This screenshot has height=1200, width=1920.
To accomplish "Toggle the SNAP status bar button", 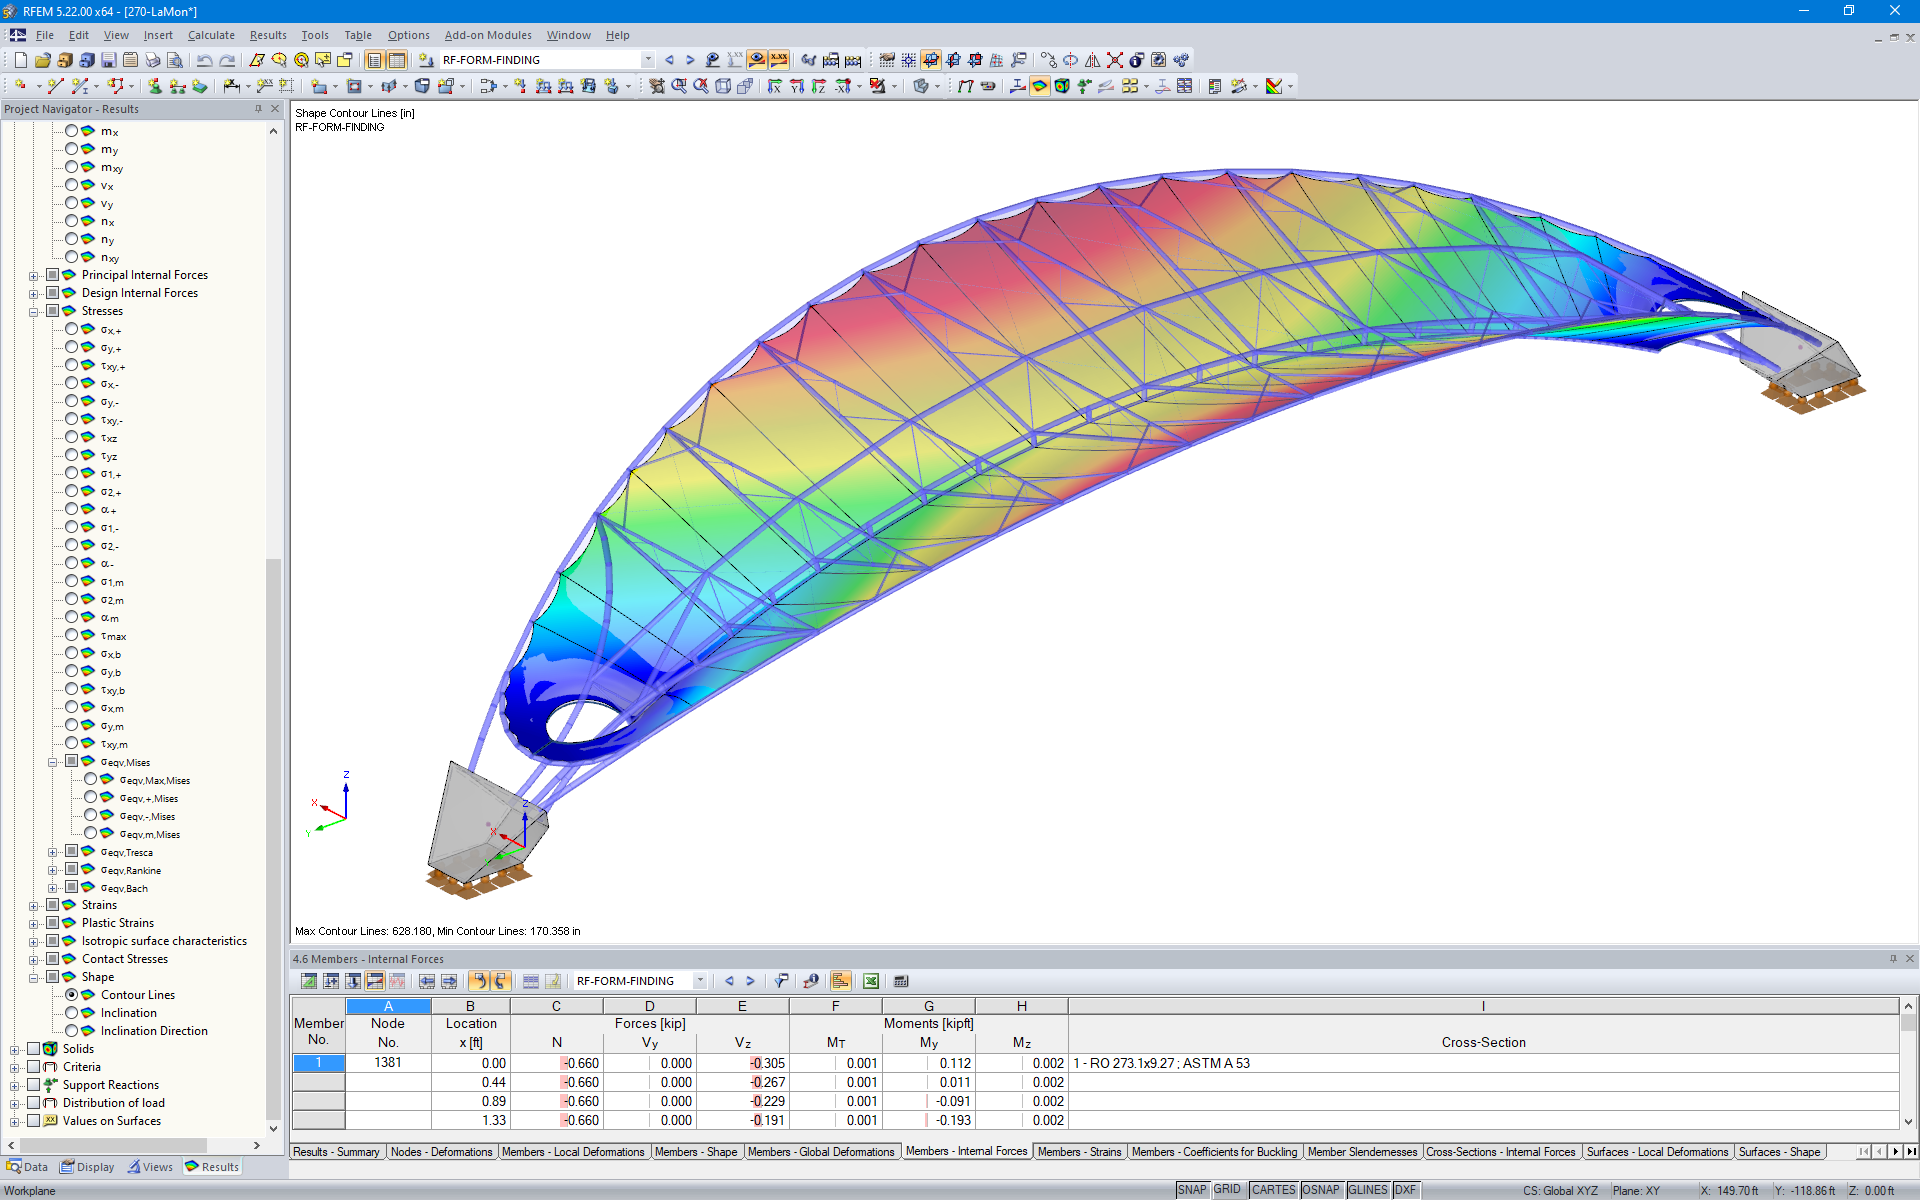I will click(x=1191, y=1190).
